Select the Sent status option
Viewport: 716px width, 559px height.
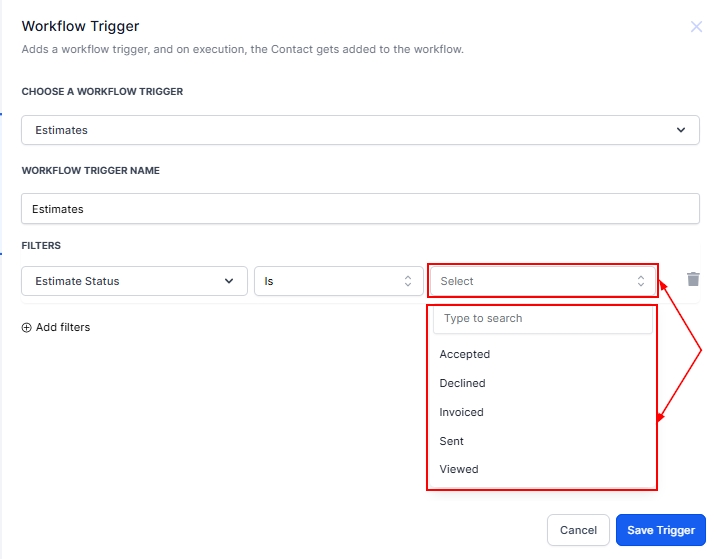452,441
